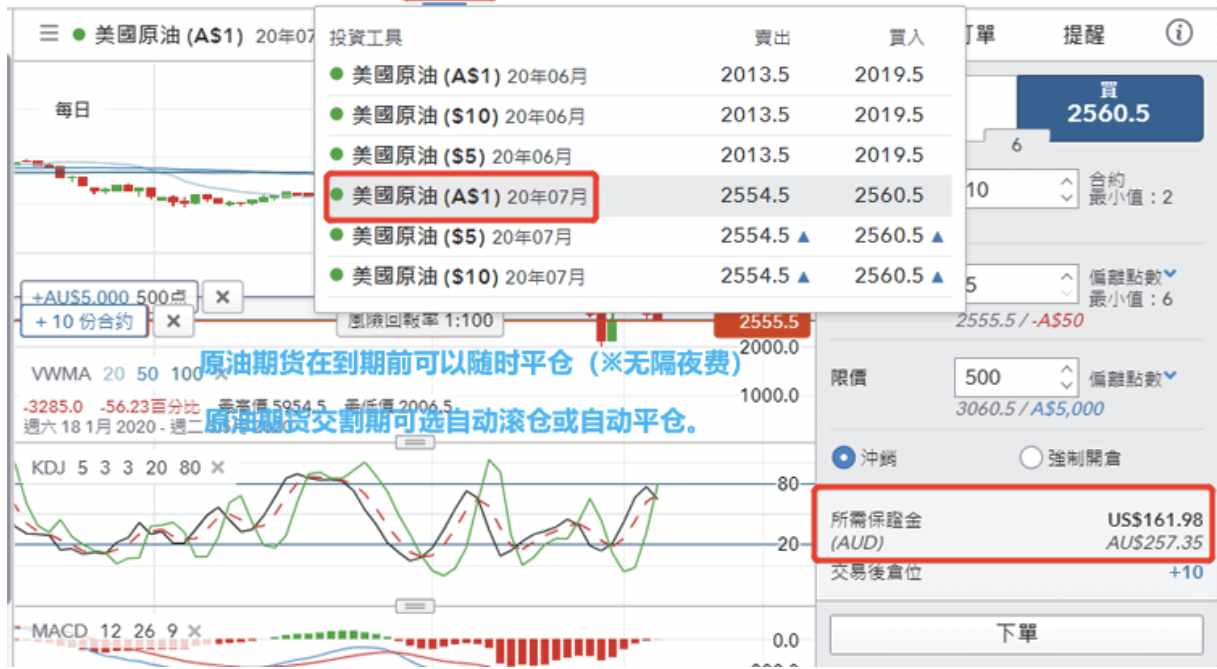This screenshot has height=669, width=1217.
Task: Click the 每日 timeframe label
Action: coord(72,110)
